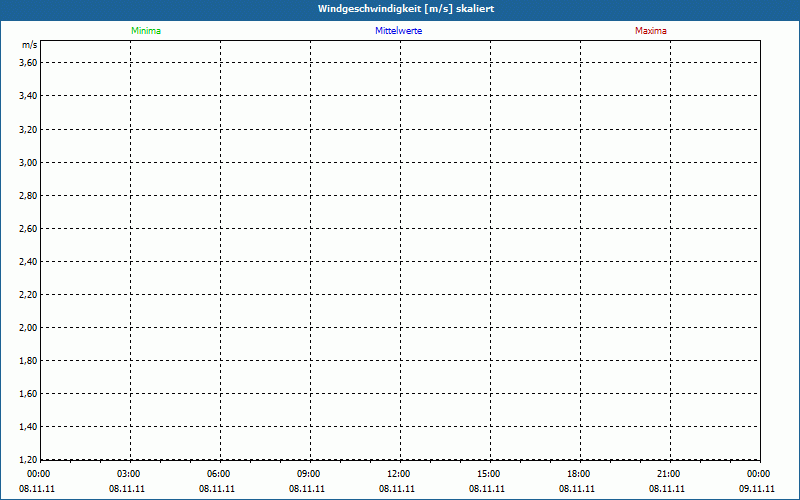This screenshot has width=800, height=500.
Task: Click the 09:00 time axis label
Action: pos(309,474)
